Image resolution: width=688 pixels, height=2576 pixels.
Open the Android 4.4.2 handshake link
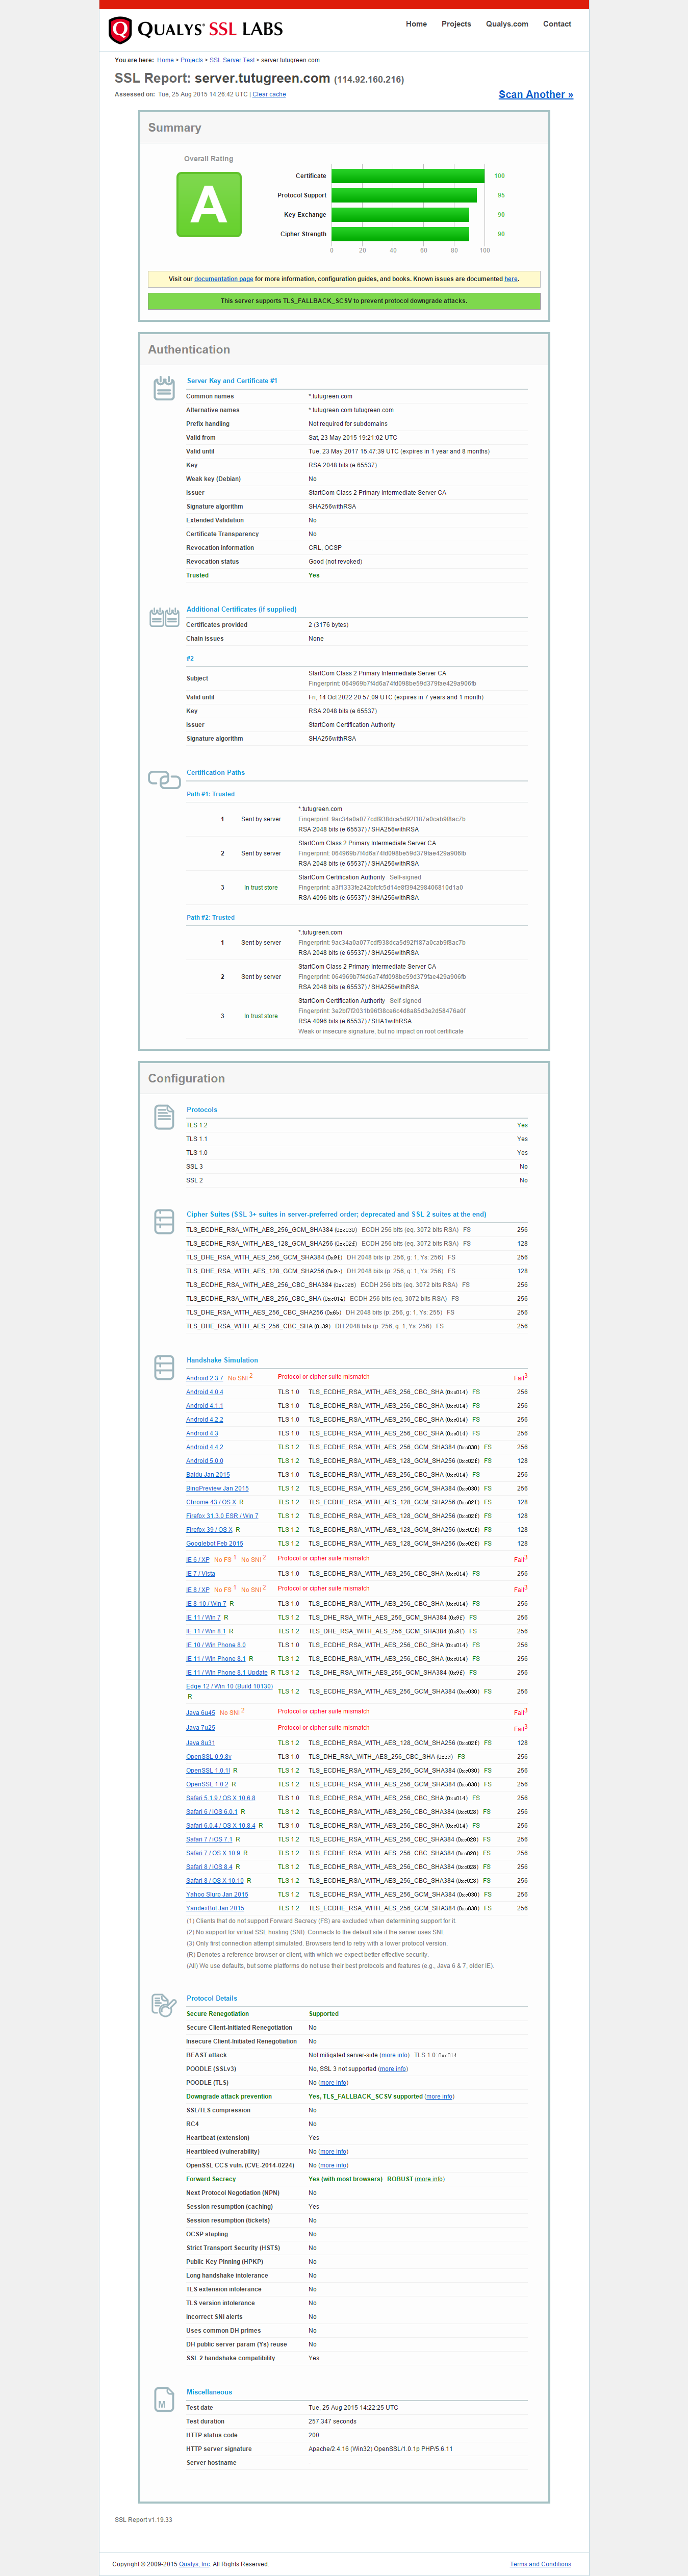(x=204, y=1447)
